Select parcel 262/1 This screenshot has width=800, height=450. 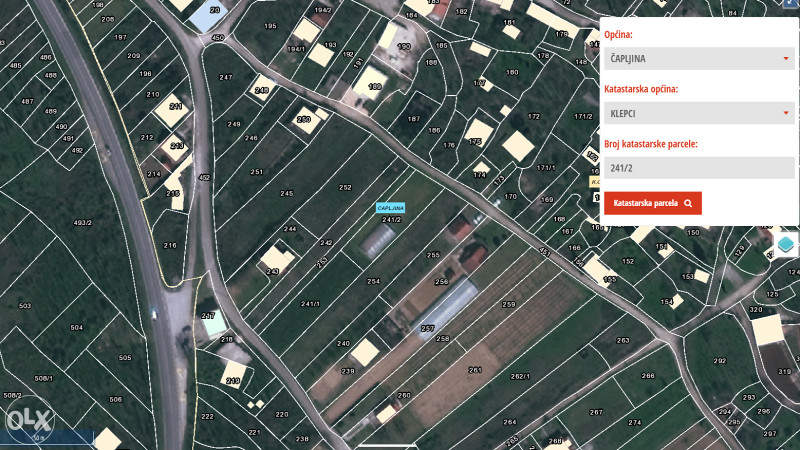(520, 376)
